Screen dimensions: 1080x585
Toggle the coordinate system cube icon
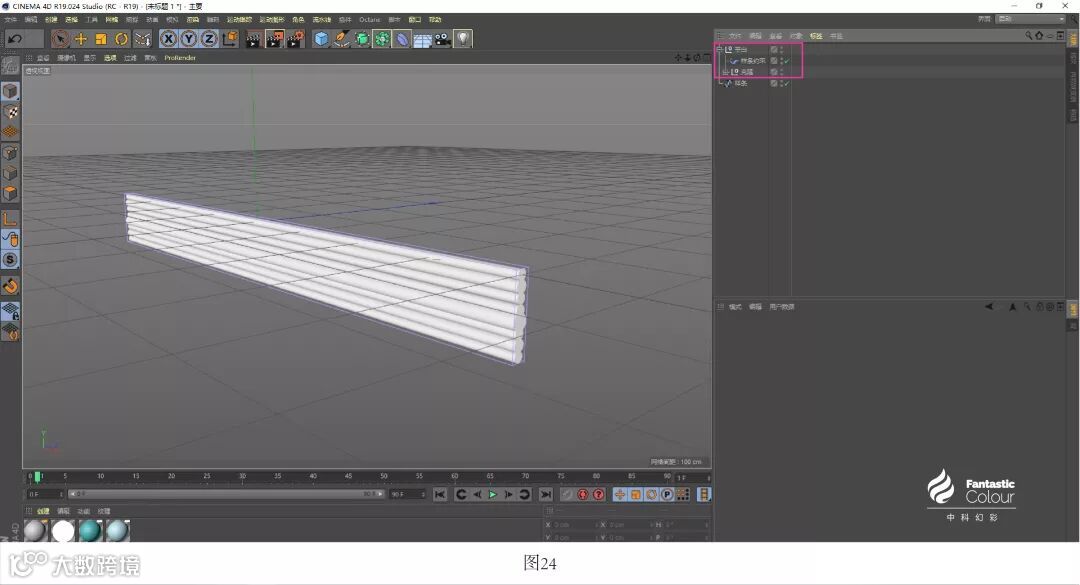coord(230,39)
